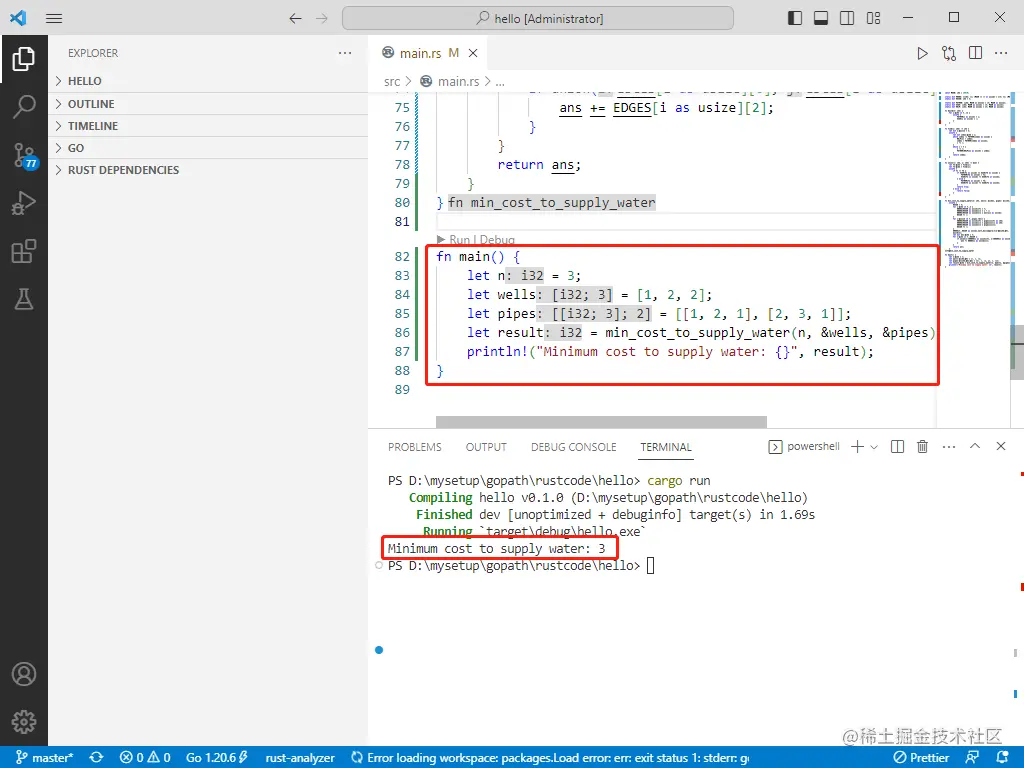The width and height of the screenshot is (1024, 768).
Task: Open the launch profile dropdown arrow
Action: [874, 447]
